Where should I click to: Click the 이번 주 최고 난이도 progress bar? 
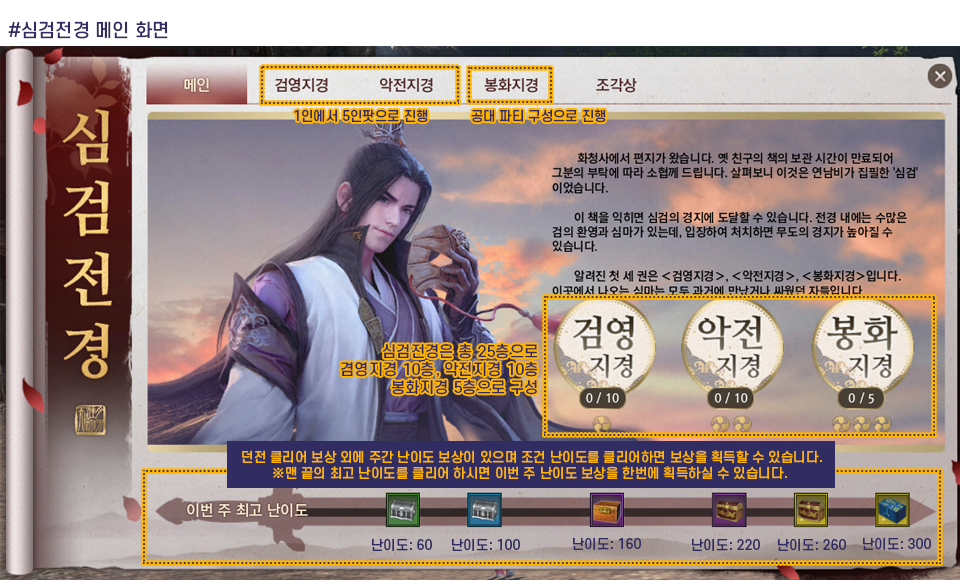[x=545, y=511]
